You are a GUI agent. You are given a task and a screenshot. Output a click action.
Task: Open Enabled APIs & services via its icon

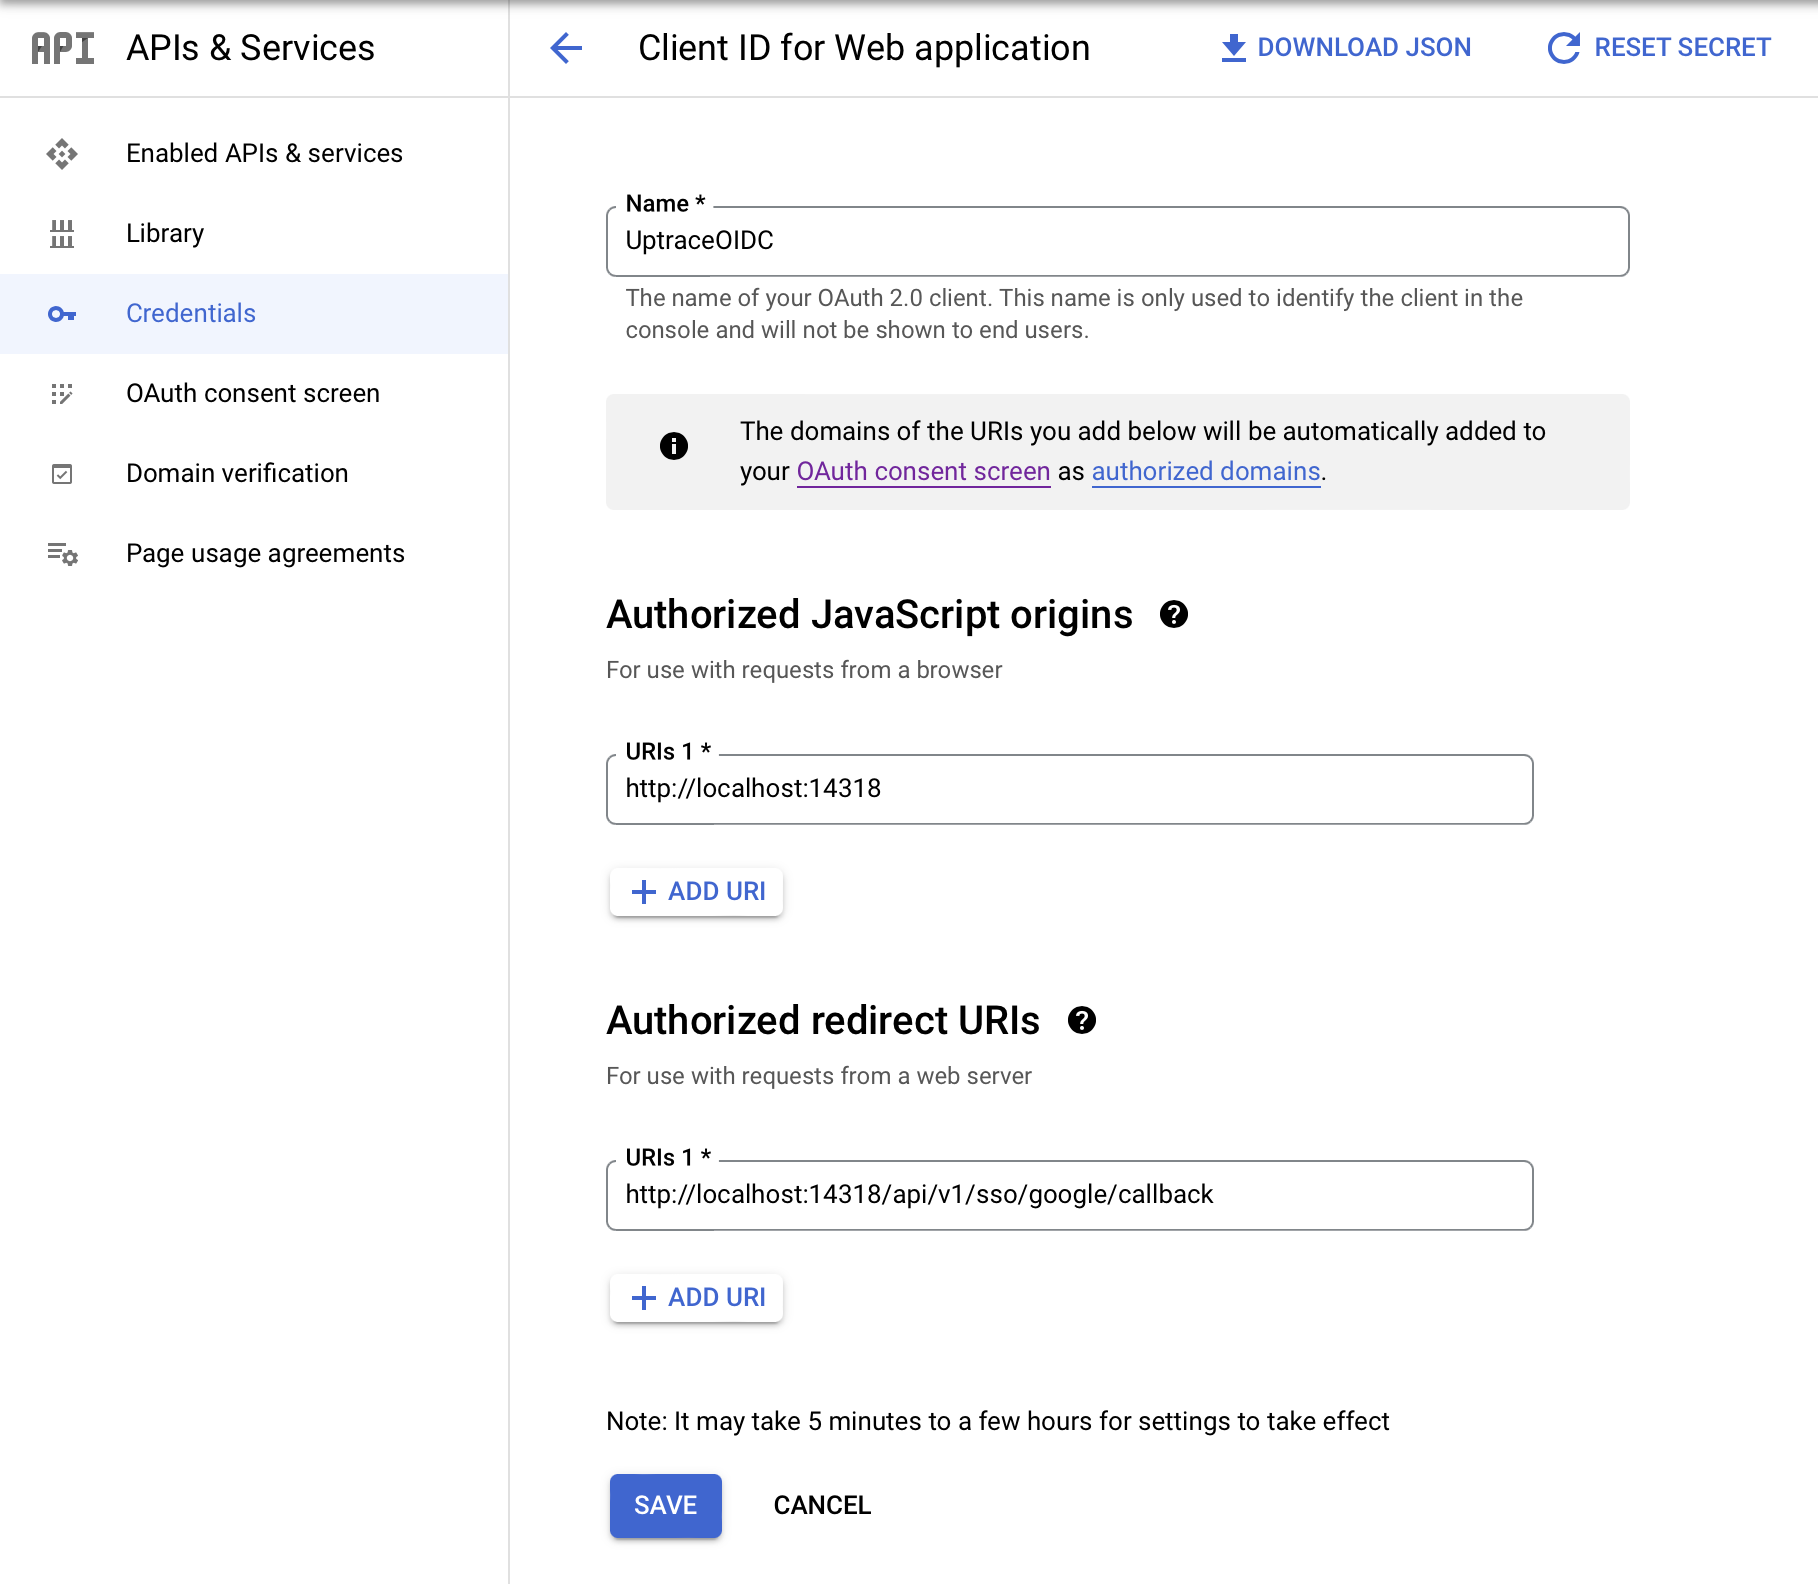pyautogui.click(x=63, y=153)
